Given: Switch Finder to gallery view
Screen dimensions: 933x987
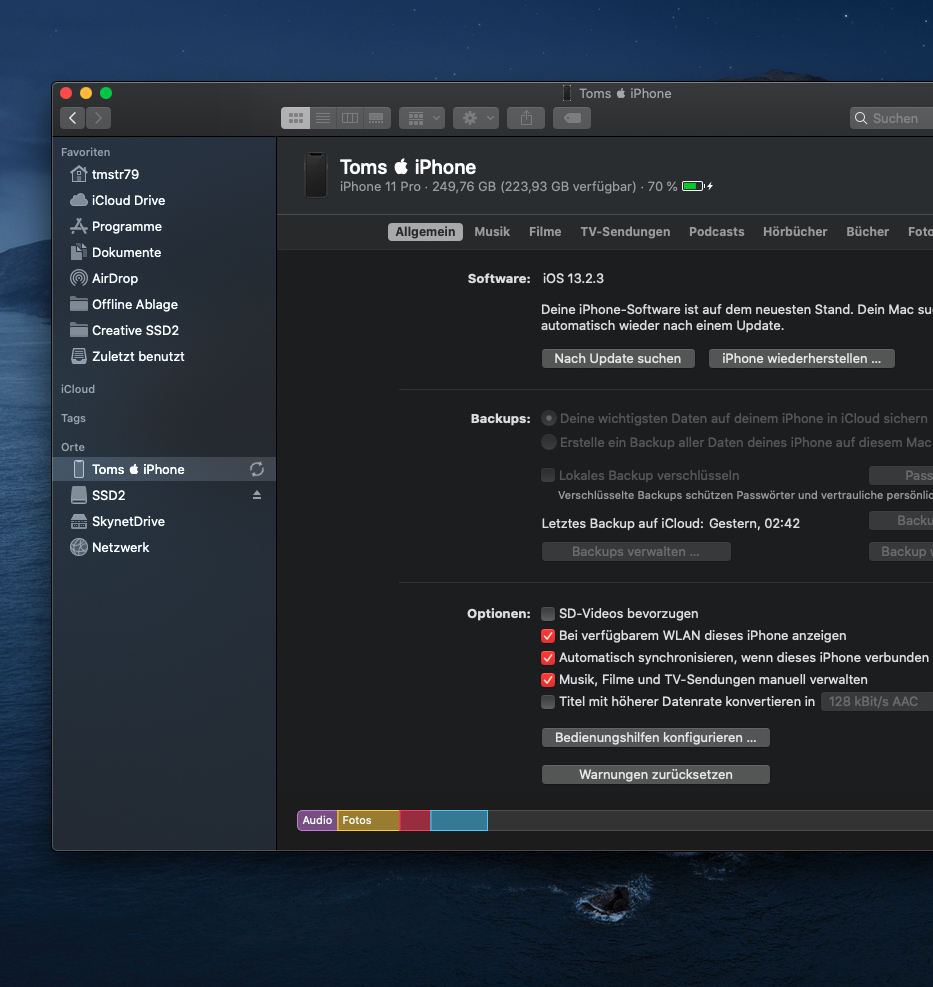Looking at the screenshot, I should coord(376,118).
